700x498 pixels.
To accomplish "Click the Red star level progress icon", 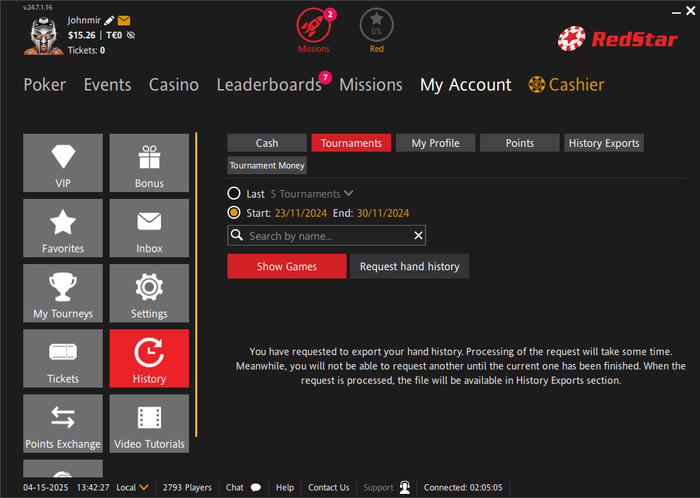I will [x=376, y=25].
